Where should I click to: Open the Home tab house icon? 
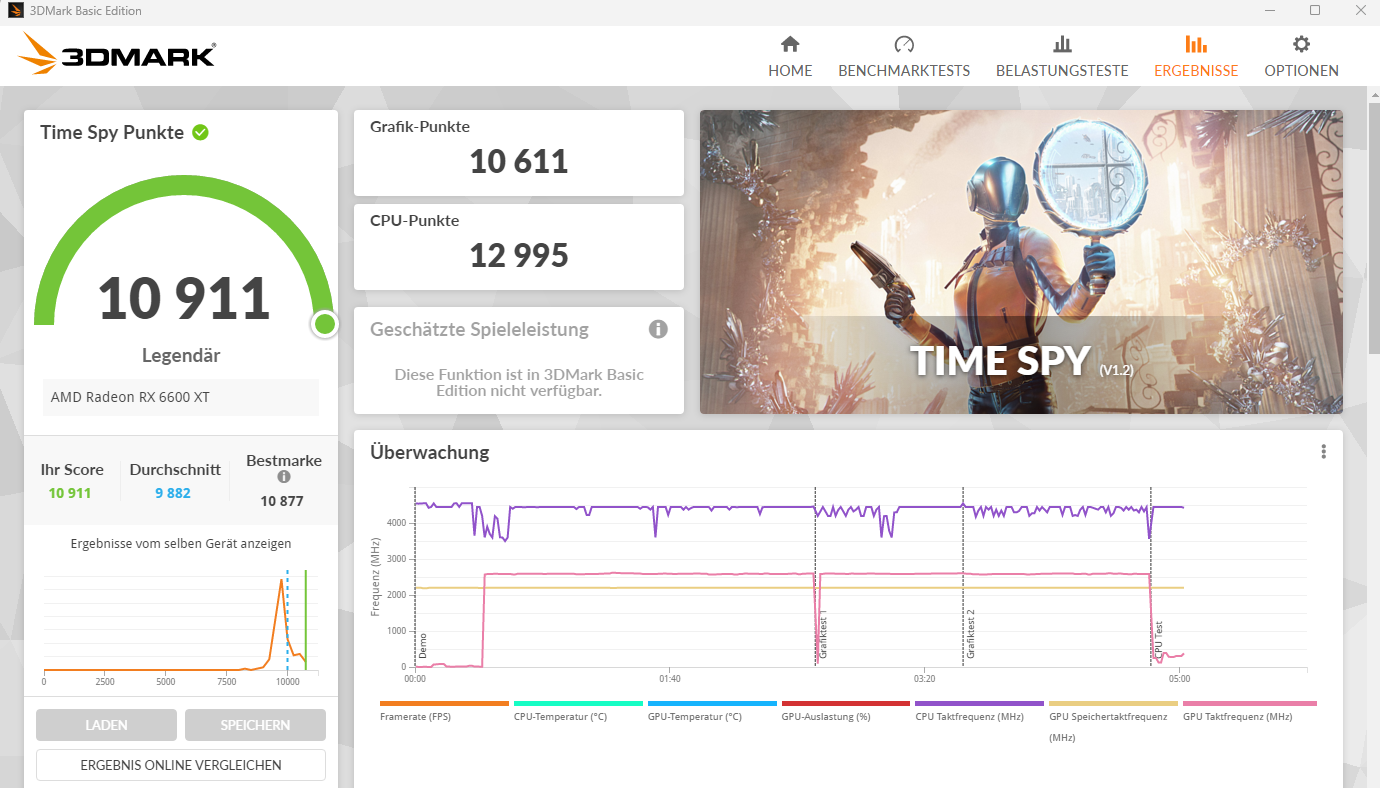click(790, 44)
